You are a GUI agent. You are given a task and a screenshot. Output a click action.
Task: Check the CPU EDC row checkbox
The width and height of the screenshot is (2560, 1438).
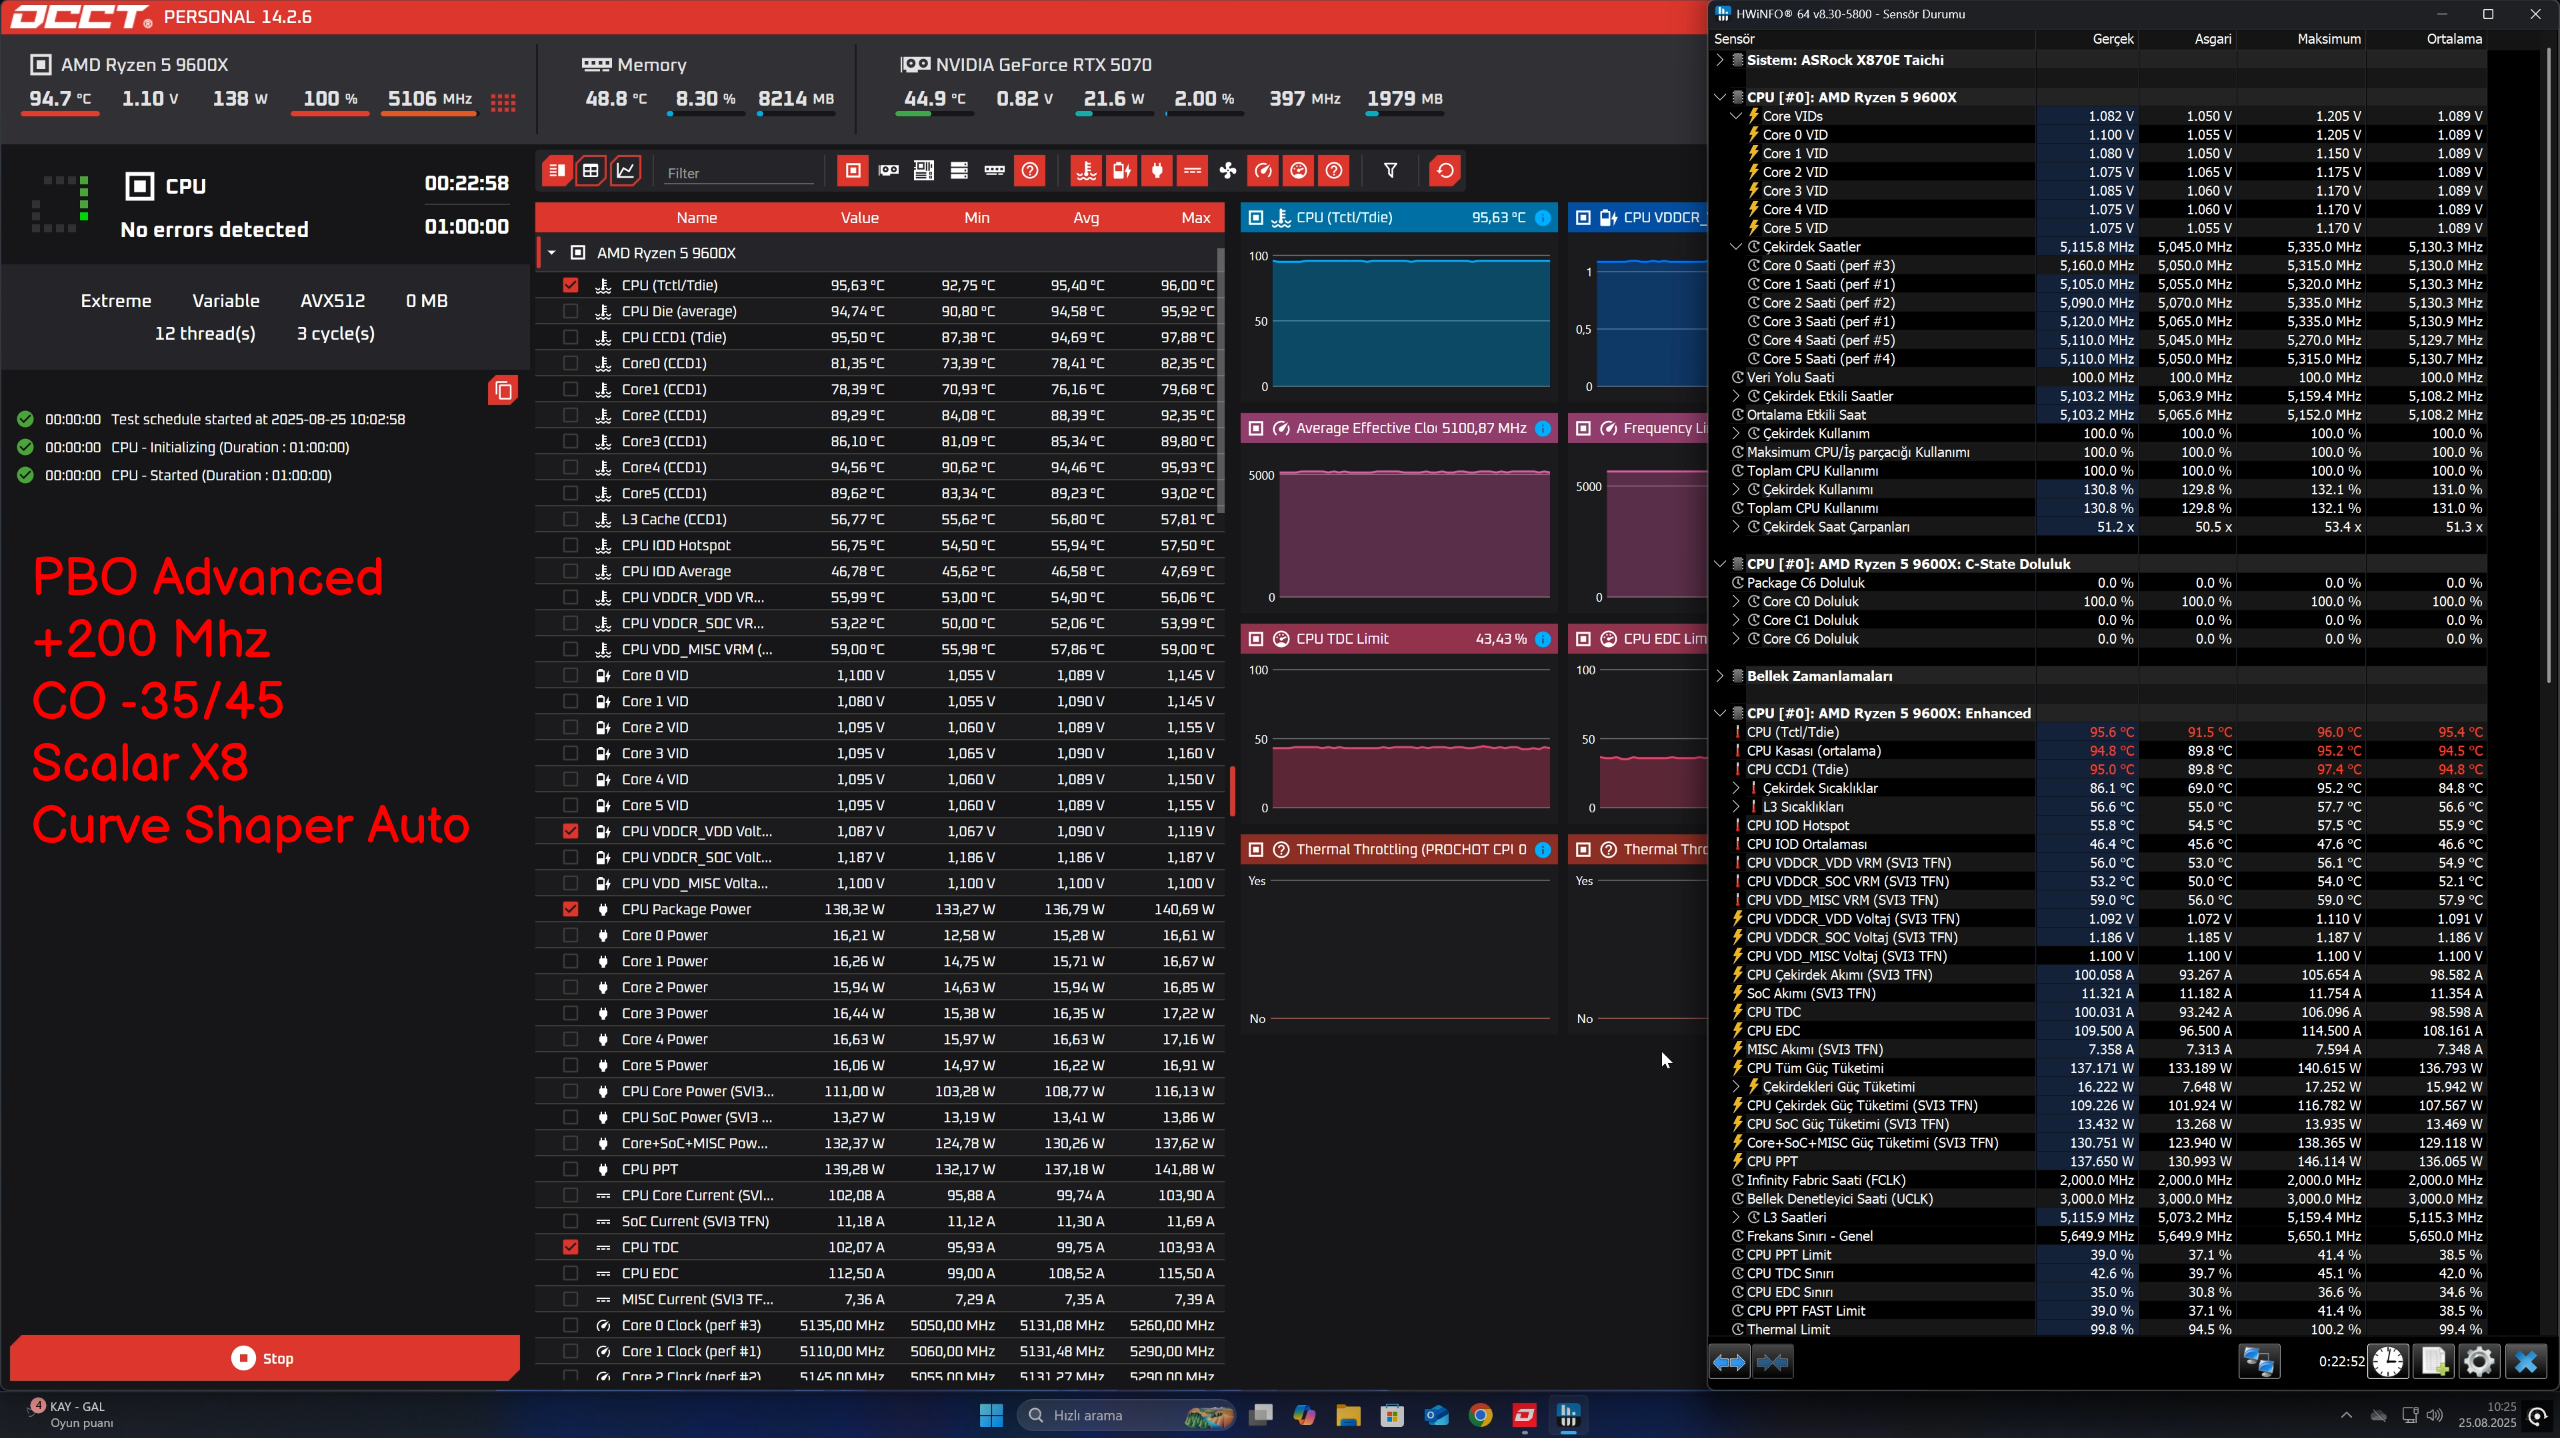tap(570, 1273)
